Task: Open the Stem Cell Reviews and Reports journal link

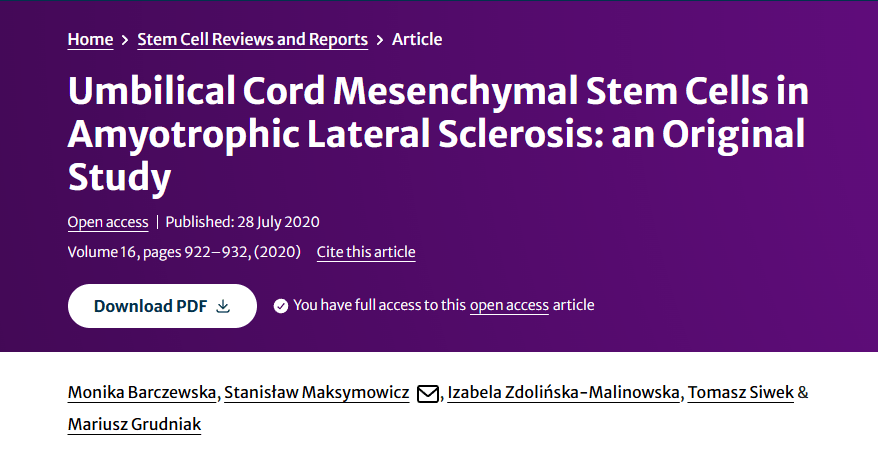Action: tap(252, 40)
